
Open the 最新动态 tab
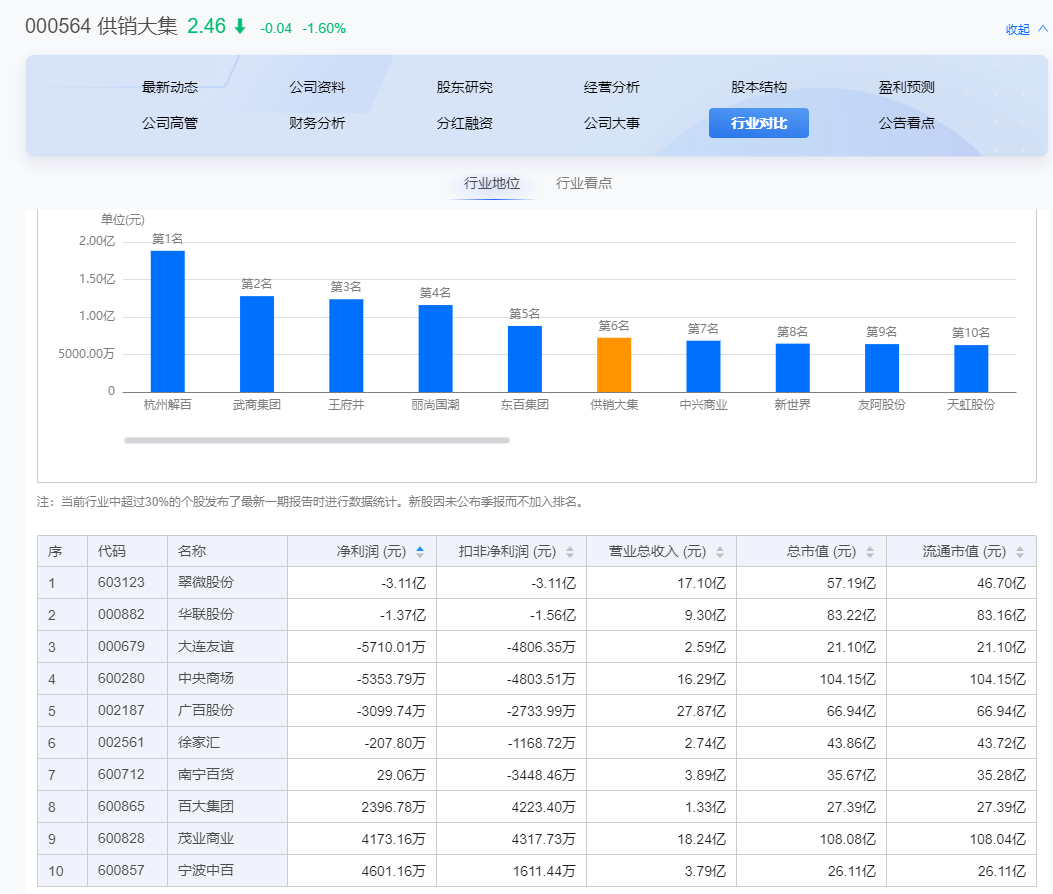click(x=170, y=87)
